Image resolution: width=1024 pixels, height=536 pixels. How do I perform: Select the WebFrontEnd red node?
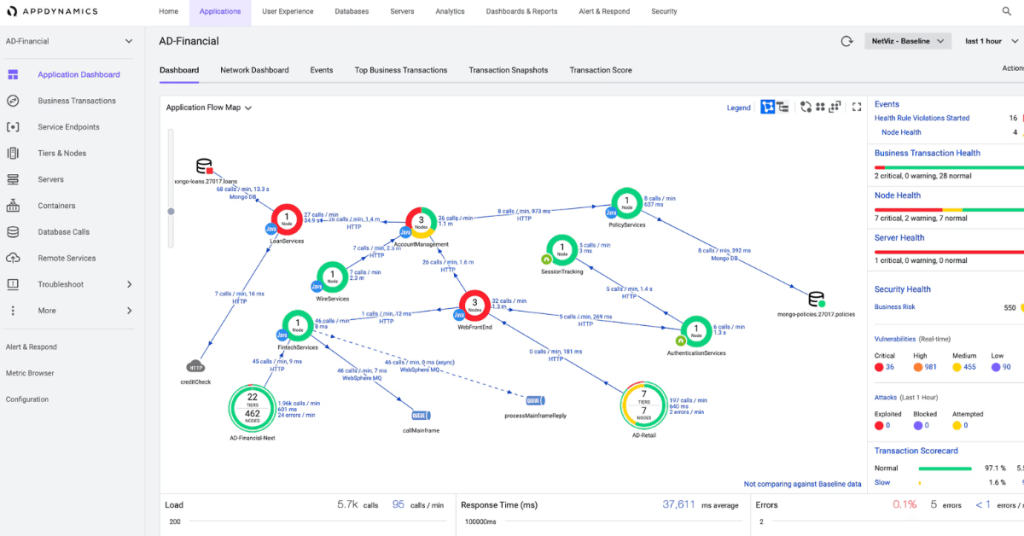(475, 305)
